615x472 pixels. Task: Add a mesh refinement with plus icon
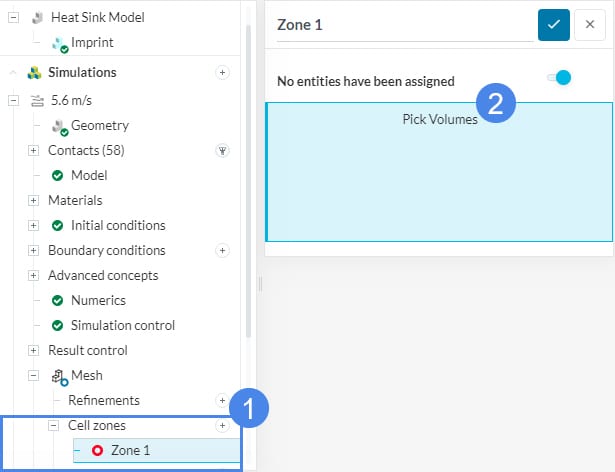pyautogui.click(x=223, y=400)
